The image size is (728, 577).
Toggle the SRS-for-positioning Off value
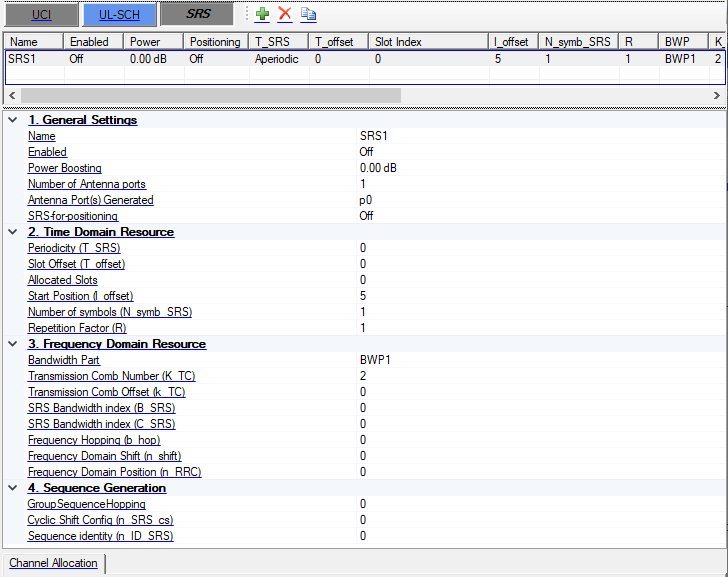point(367,216)
